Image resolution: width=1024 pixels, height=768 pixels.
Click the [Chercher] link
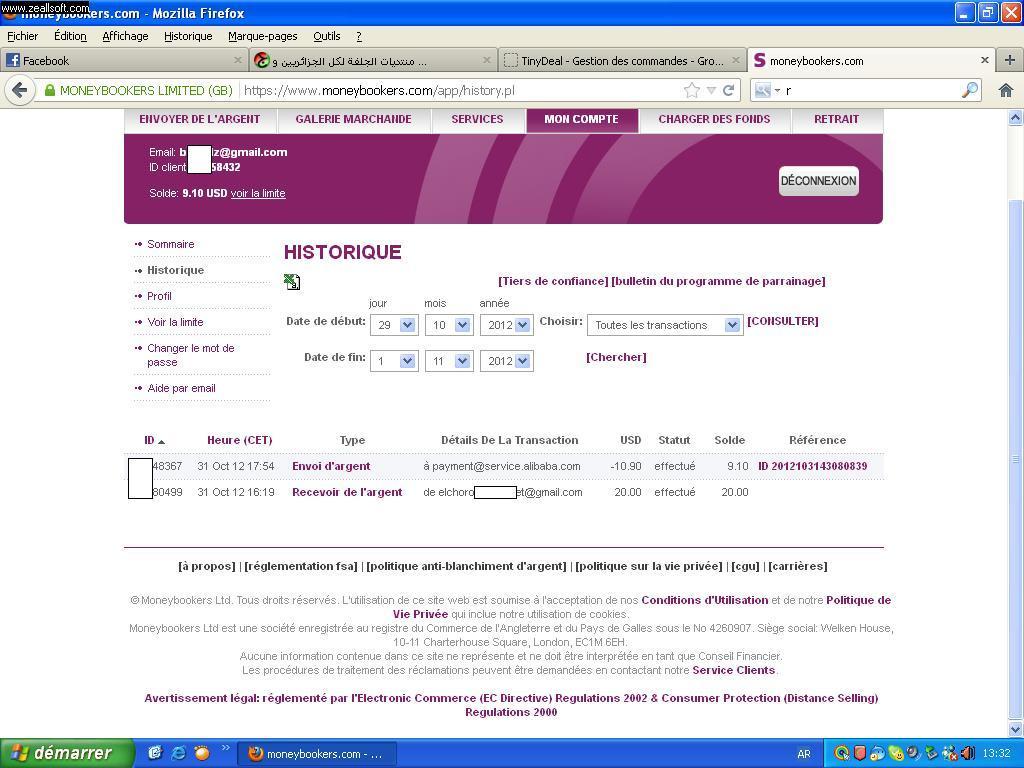tap(616, 357)
